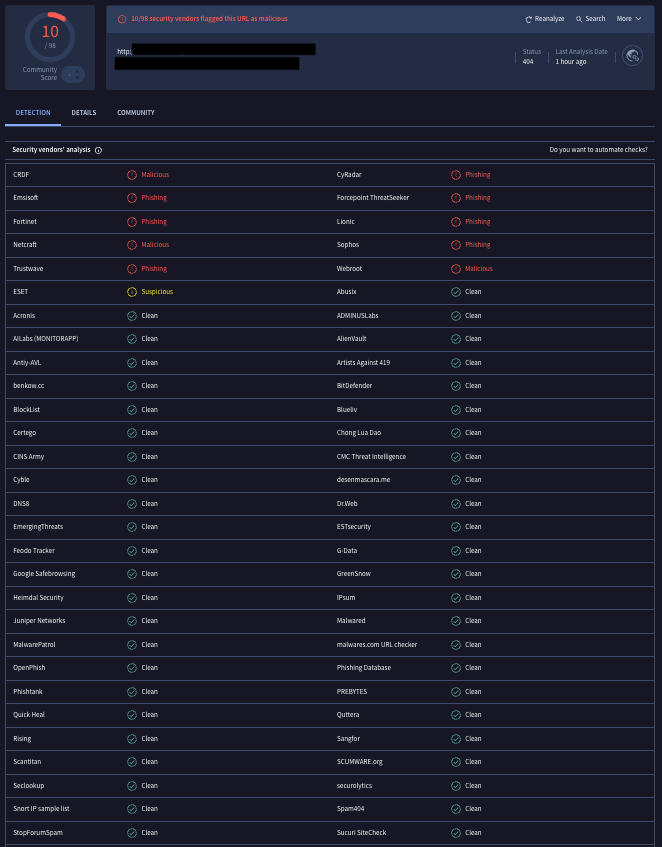
Task: Click the Artists Against 419 vendor name
Action: pyautogui.click(x=363, y=362)
